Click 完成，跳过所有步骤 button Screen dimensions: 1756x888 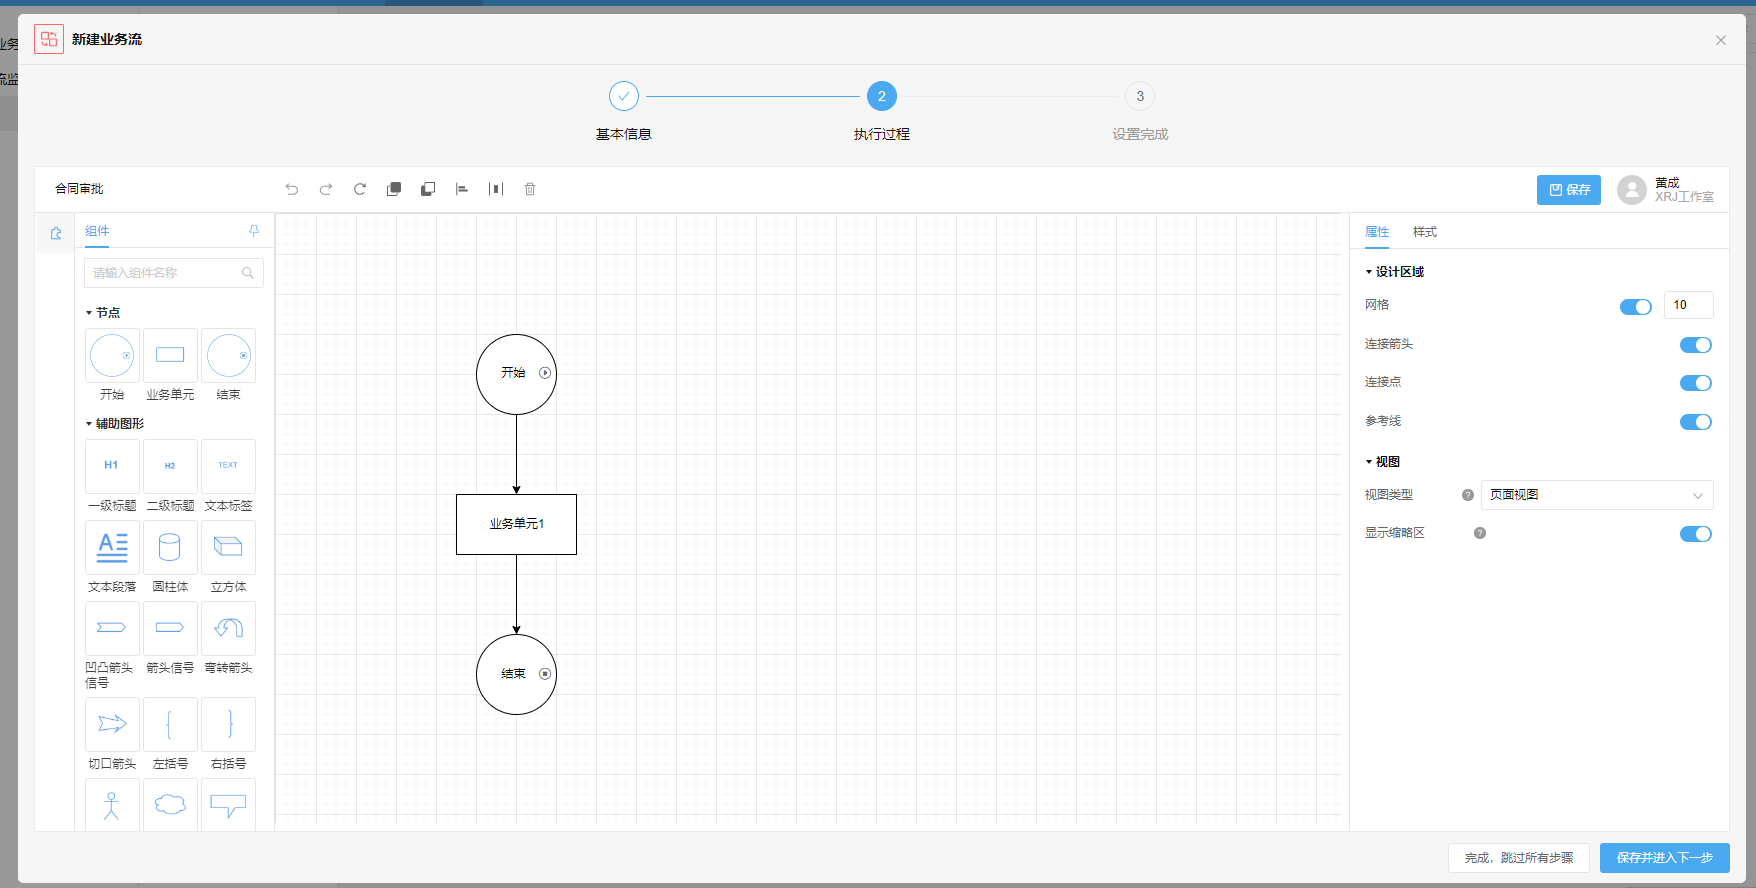click(1519, 858)
